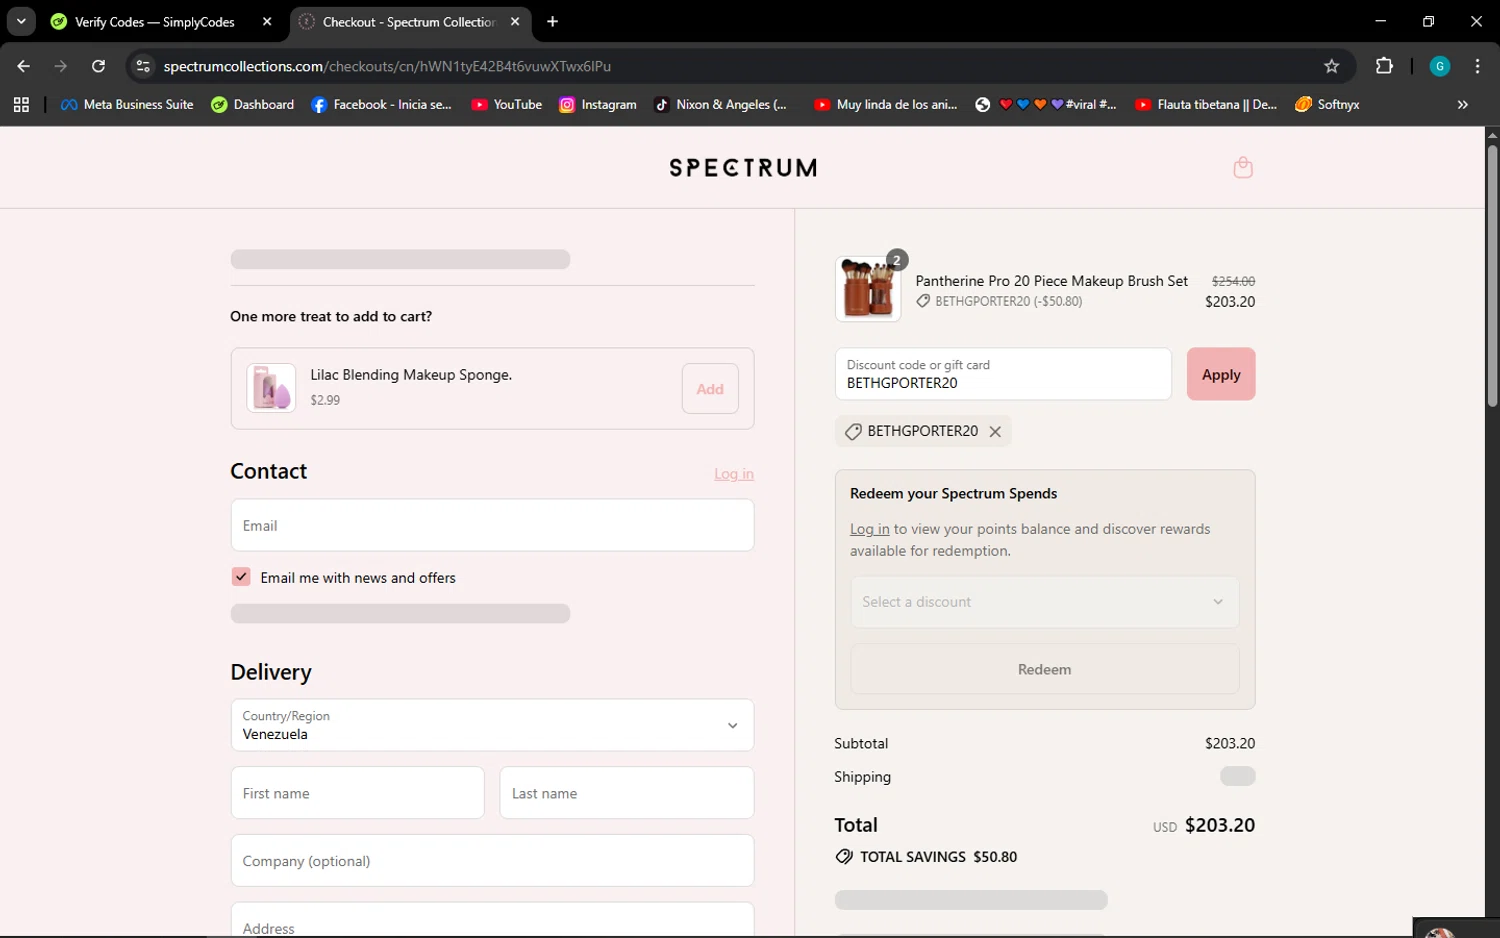The image size is (1500, 938).
Task: Click the TOTAL SAVINGS $50.80 text
Action: click(x=938, y=857)
